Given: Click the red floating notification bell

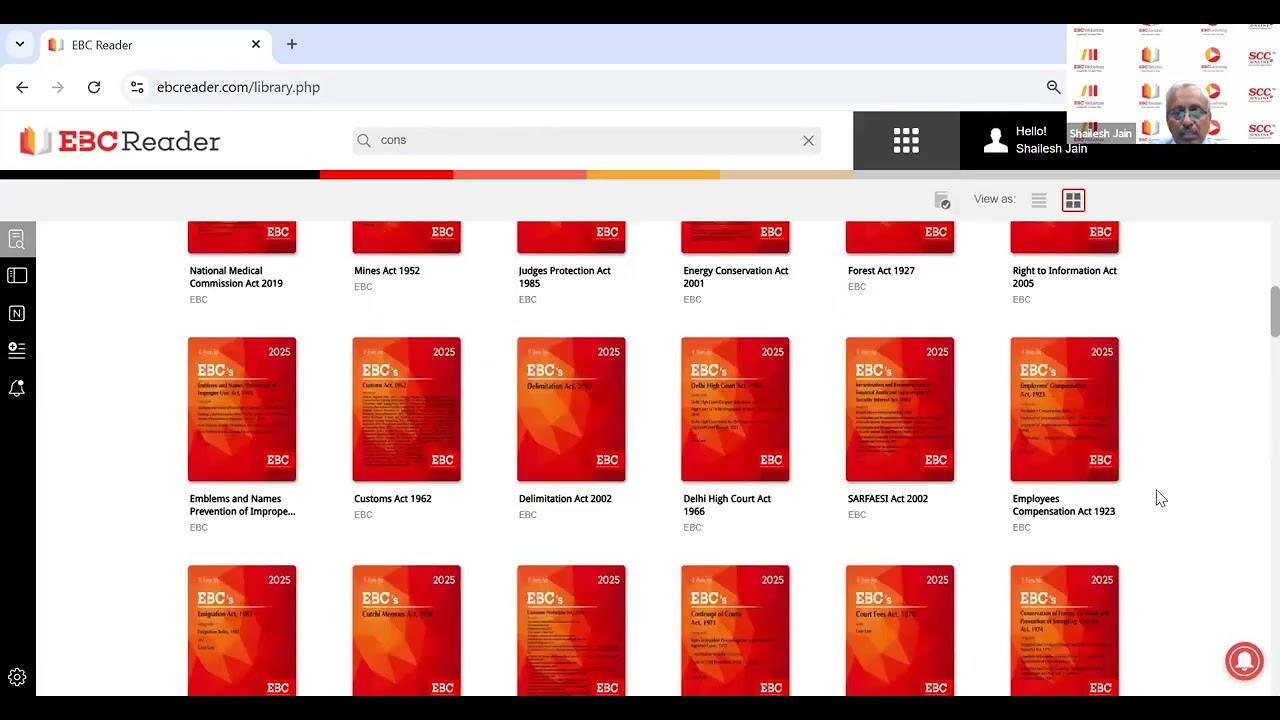Looking at the screenshot, I should (x=1244, y=661).
